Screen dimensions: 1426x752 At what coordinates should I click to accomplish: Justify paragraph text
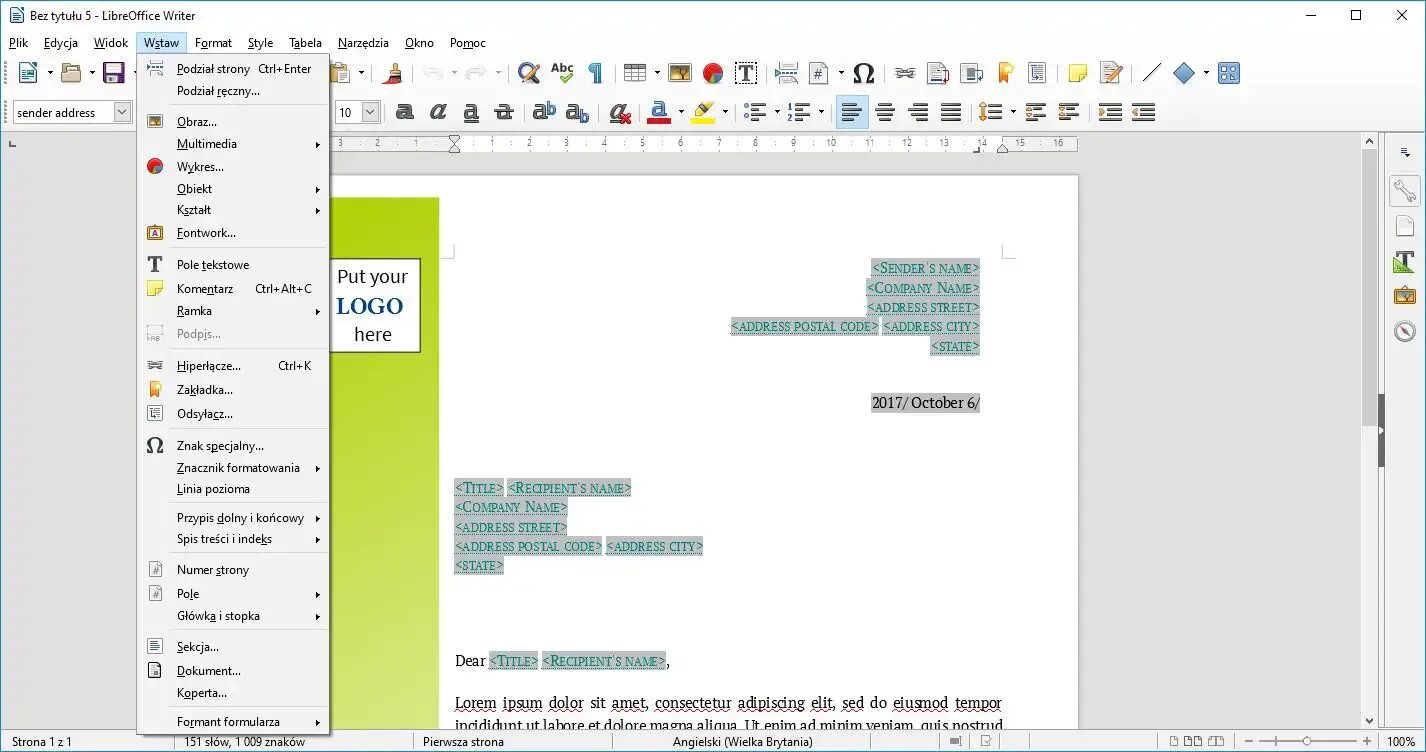coord(951,112)
